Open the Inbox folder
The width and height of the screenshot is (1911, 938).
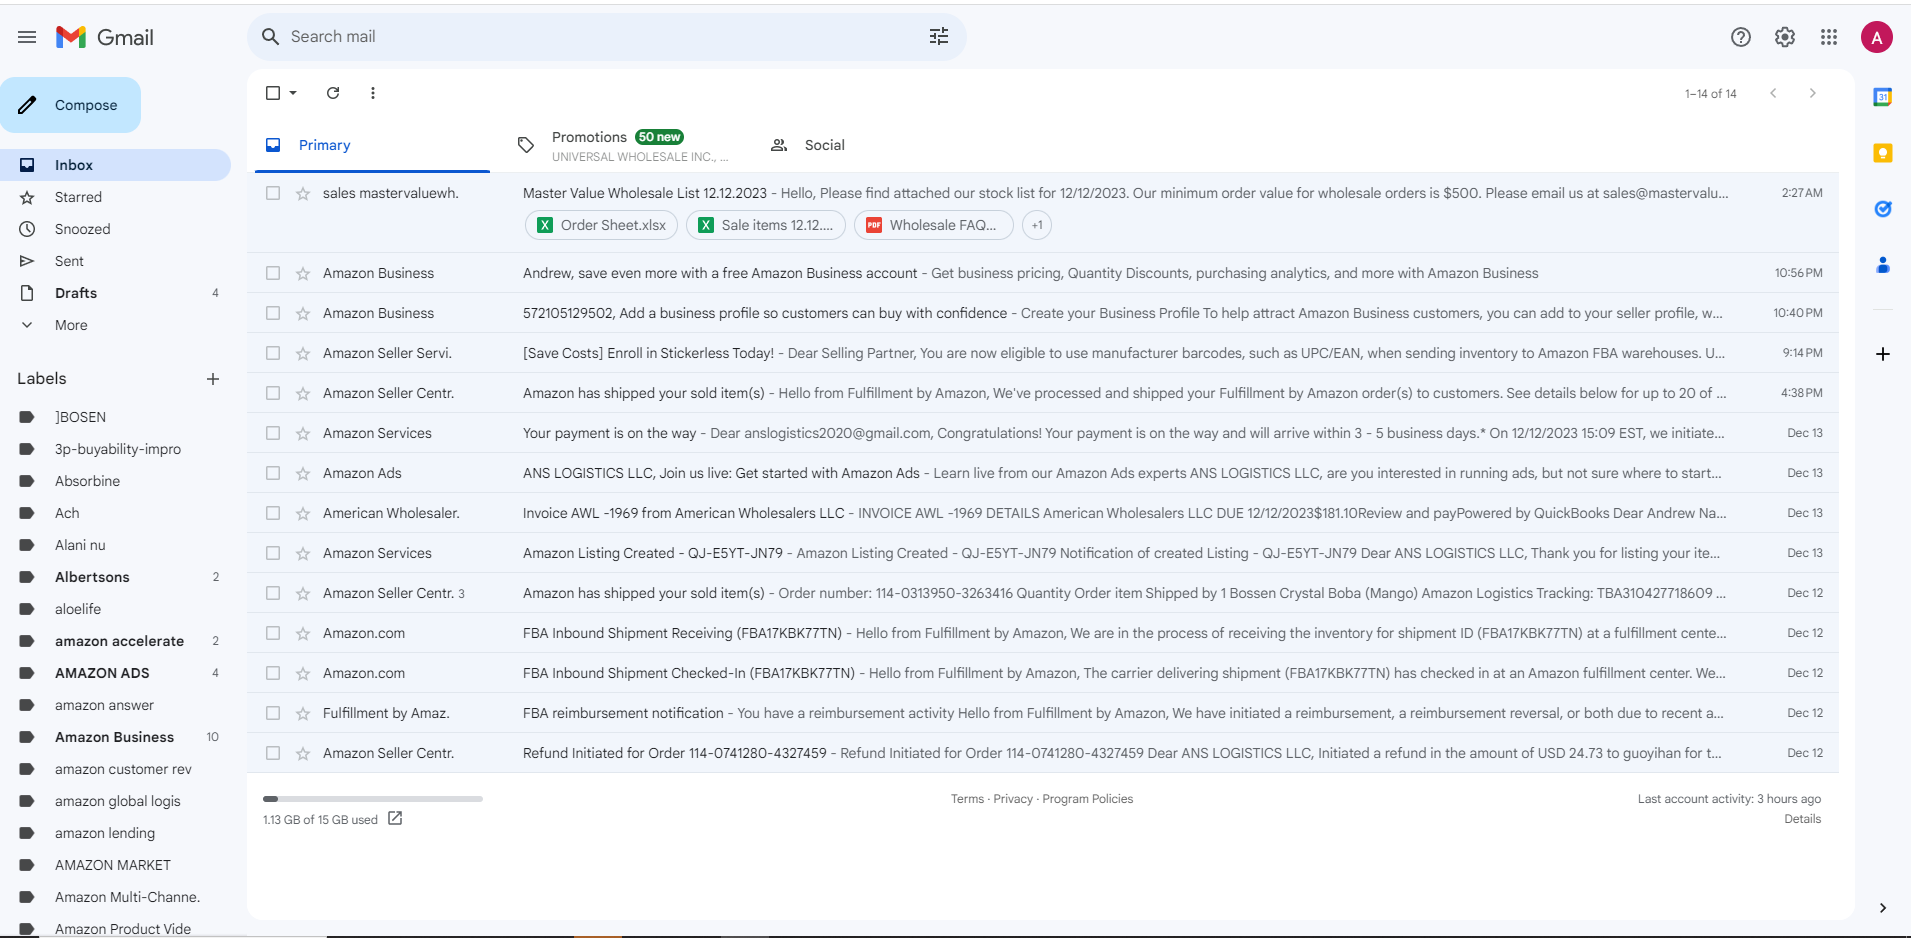click(116, 165)
